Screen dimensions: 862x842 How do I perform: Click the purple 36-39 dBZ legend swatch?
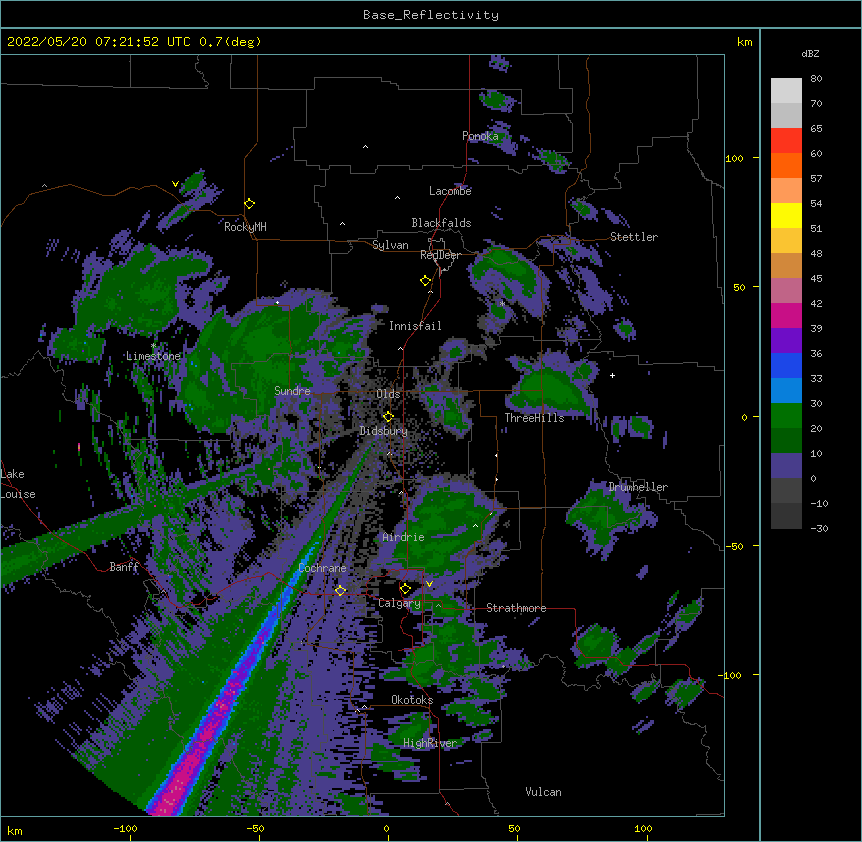[x=786, y=341]
